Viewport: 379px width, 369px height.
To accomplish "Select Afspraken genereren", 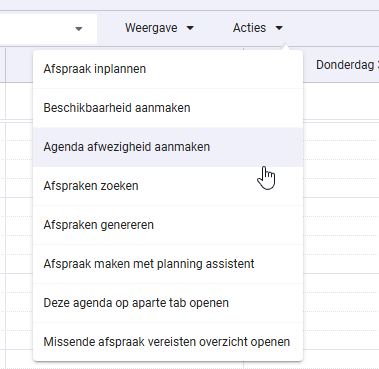I will pyautogui.click(x=168, y=225).
